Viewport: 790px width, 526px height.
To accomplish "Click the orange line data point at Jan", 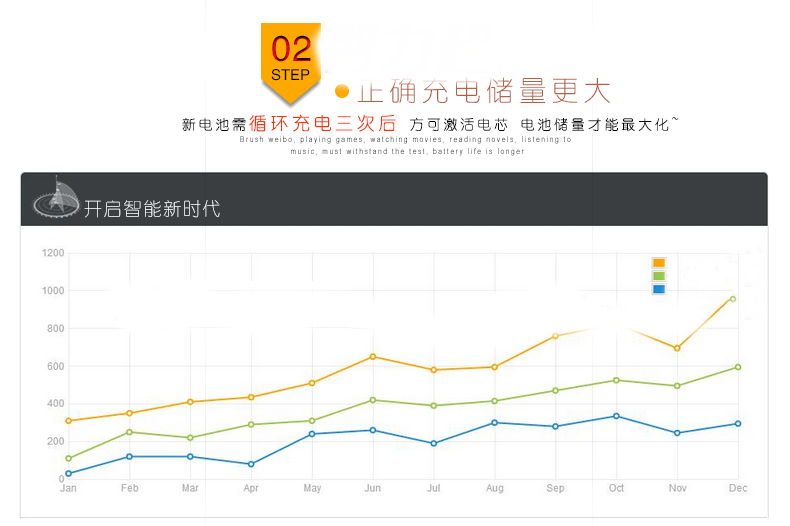I will pyautogui.click(x=69, y=421).
